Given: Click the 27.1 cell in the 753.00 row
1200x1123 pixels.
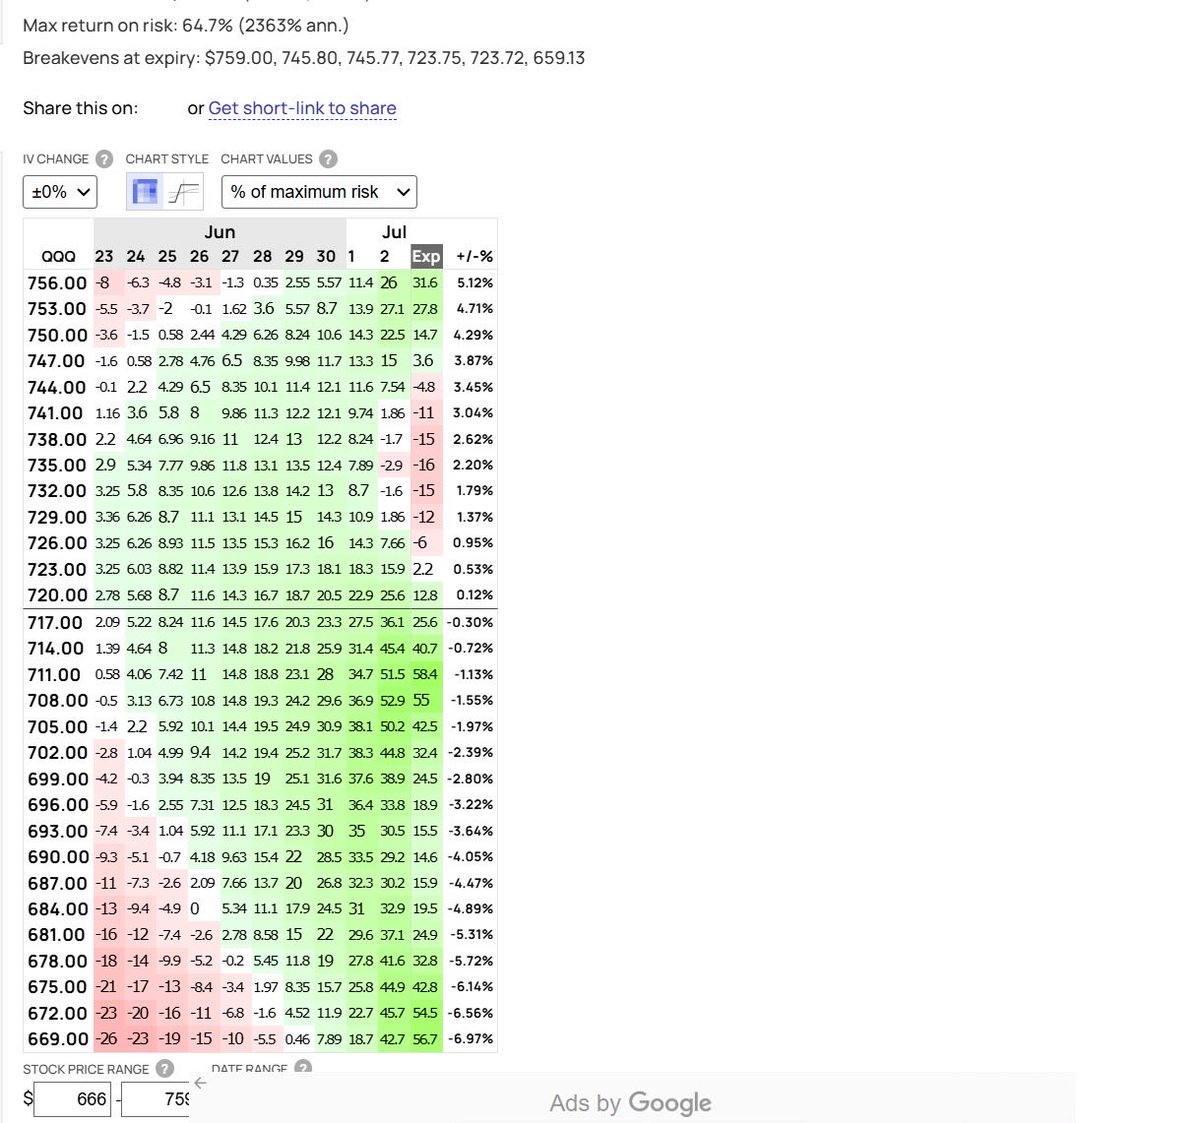Looking at the screenshot, I should (x=393, y=309).
